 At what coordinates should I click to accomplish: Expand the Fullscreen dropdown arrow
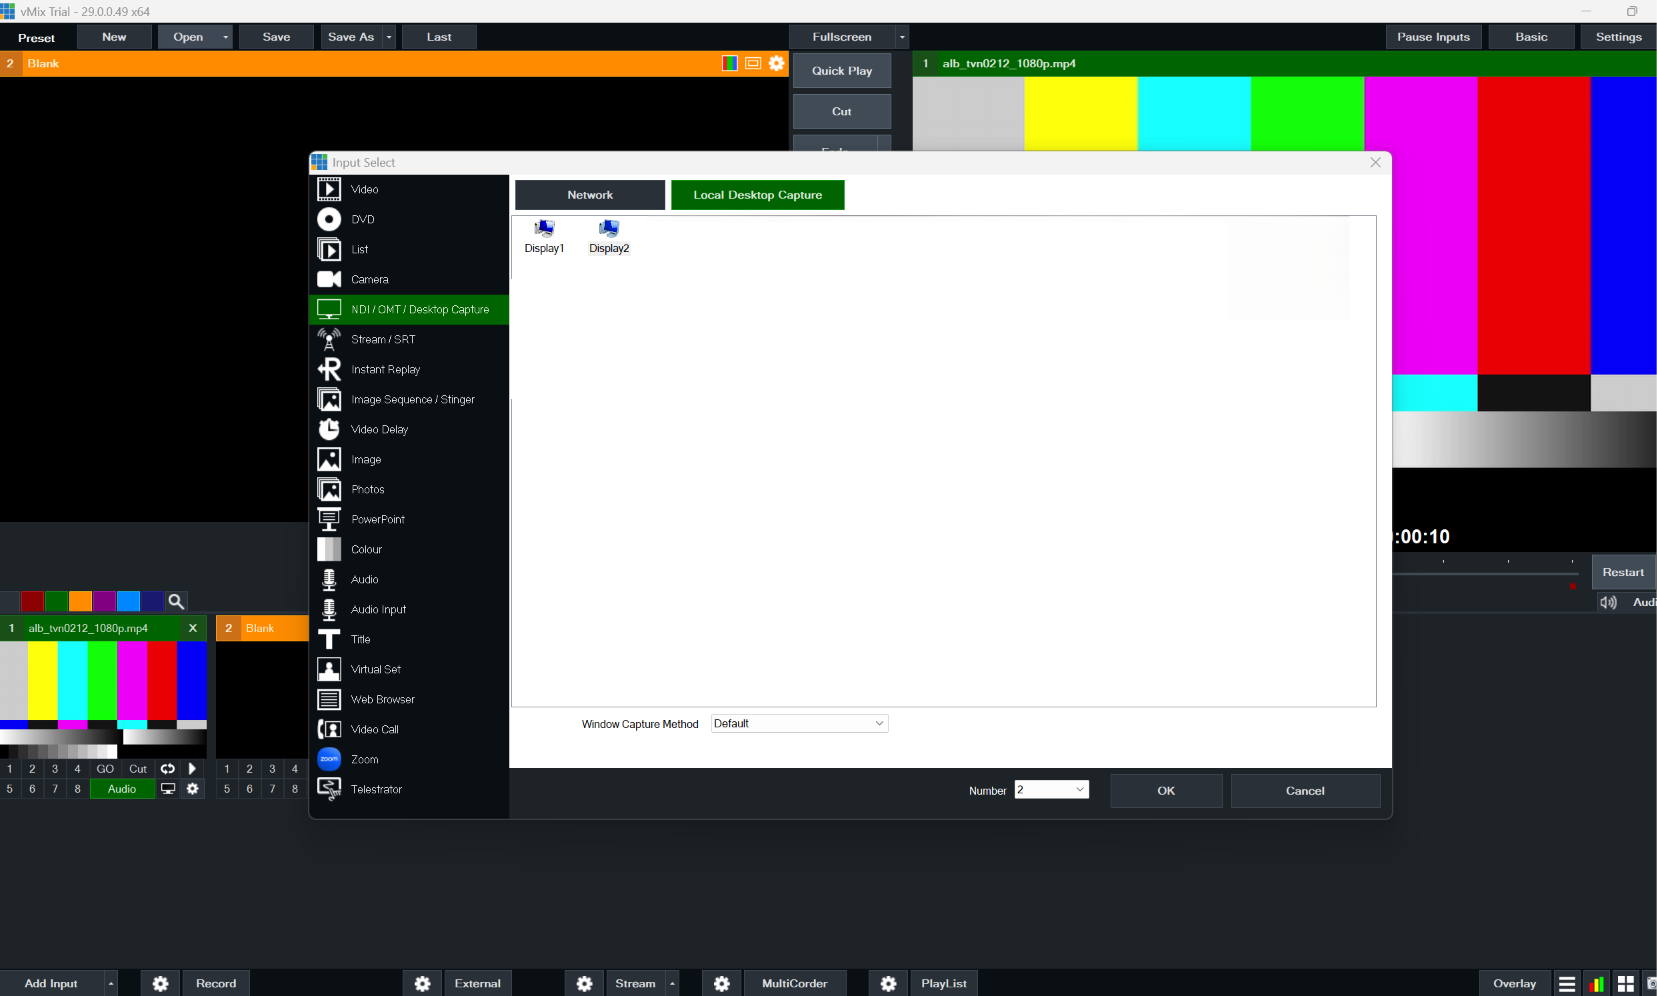(902, 37)
